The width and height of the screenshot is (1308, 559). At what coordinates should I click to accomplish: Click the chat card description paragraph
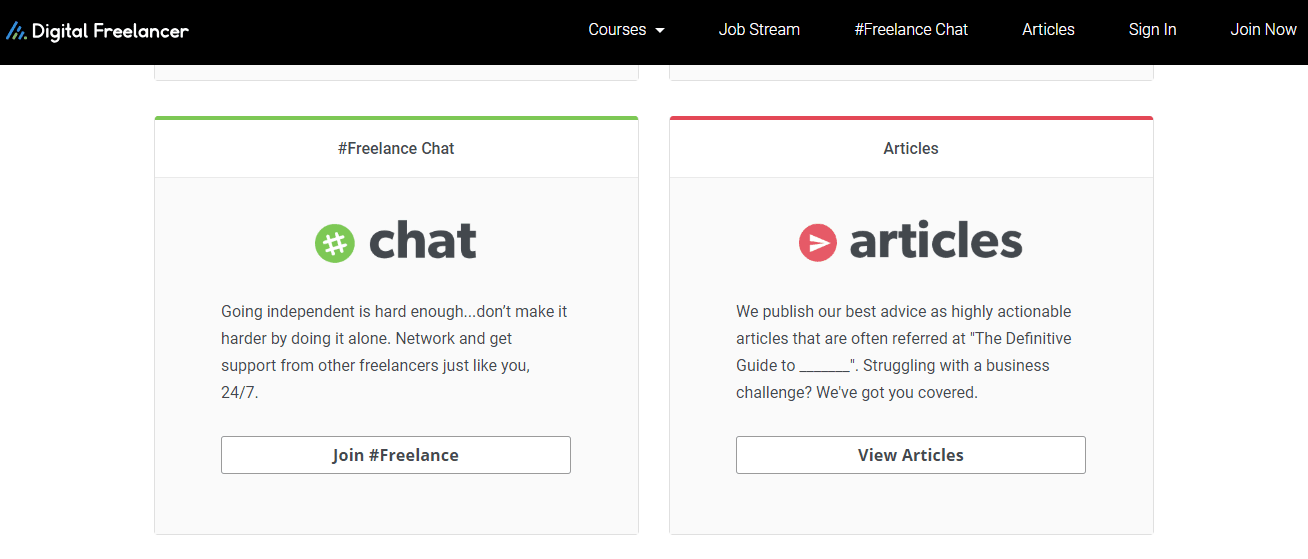point(394,352)
